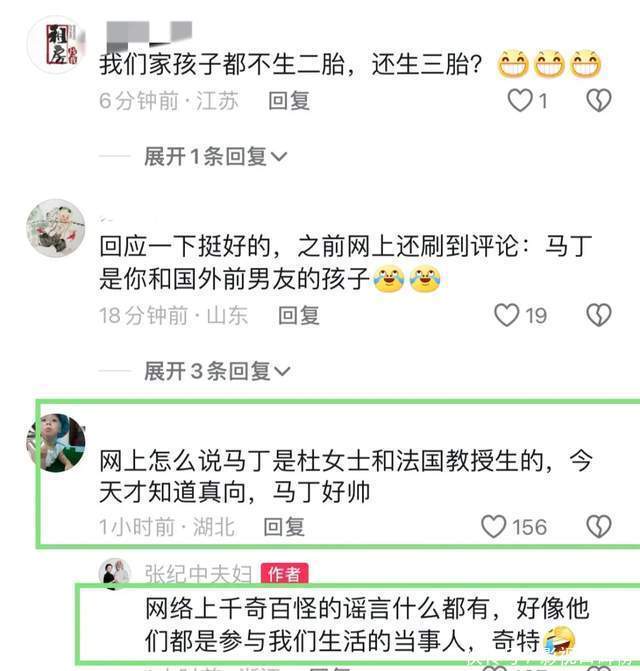Screen dimensions: 640x671
Task: Expand 展开1条回复 under first comment
Action: [x=215, y=156]
